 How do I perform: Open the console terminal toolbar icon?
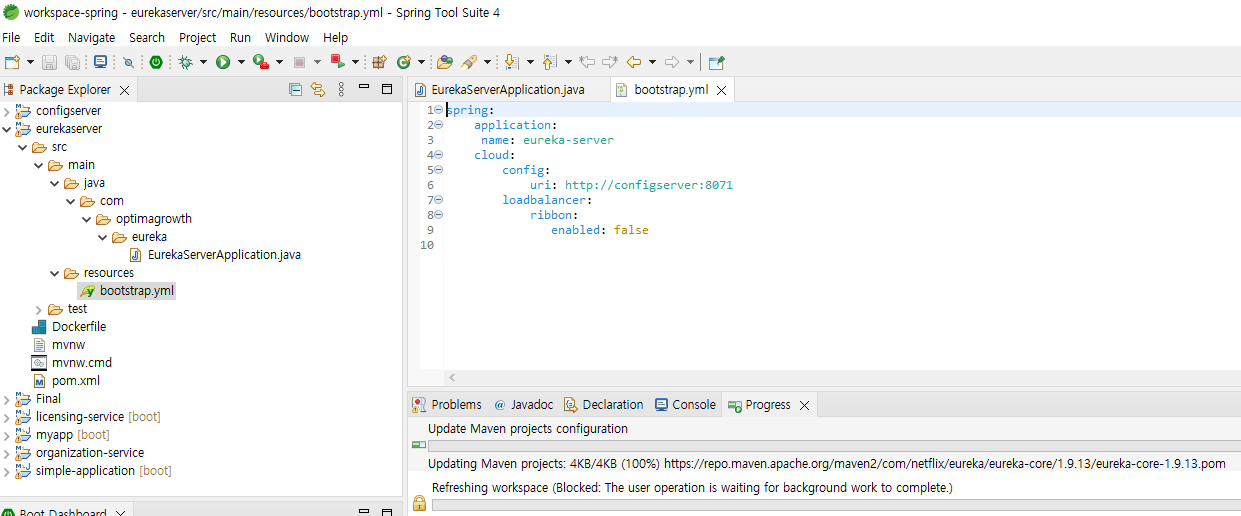[100, 62]
